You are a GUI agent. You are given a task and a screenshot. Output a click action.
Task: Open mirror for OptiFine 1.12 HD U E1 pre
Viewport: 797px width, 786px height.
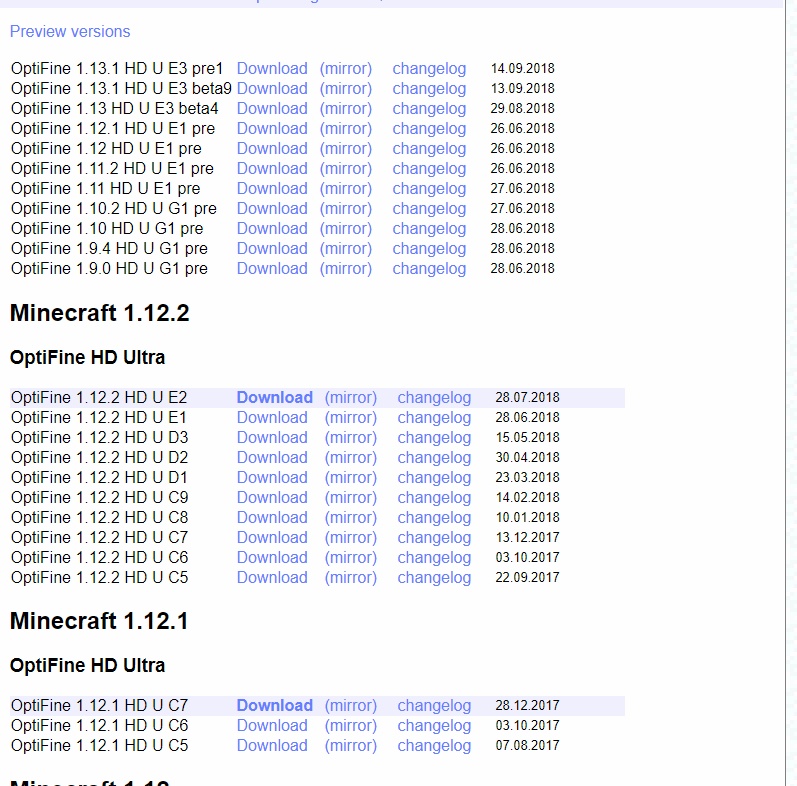[x=346, y=148]
